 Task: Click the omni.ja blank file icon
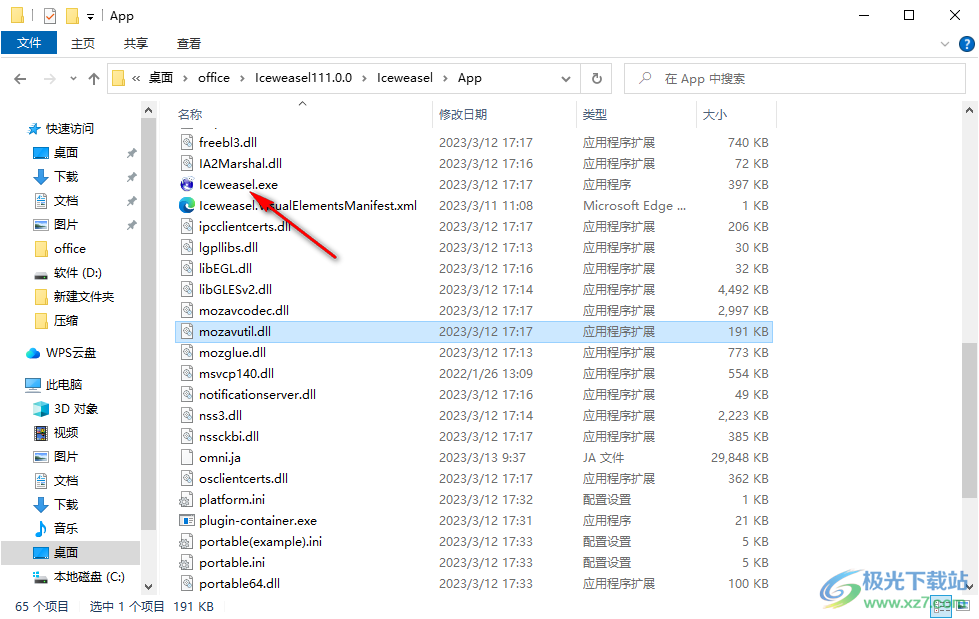(186, 457)
